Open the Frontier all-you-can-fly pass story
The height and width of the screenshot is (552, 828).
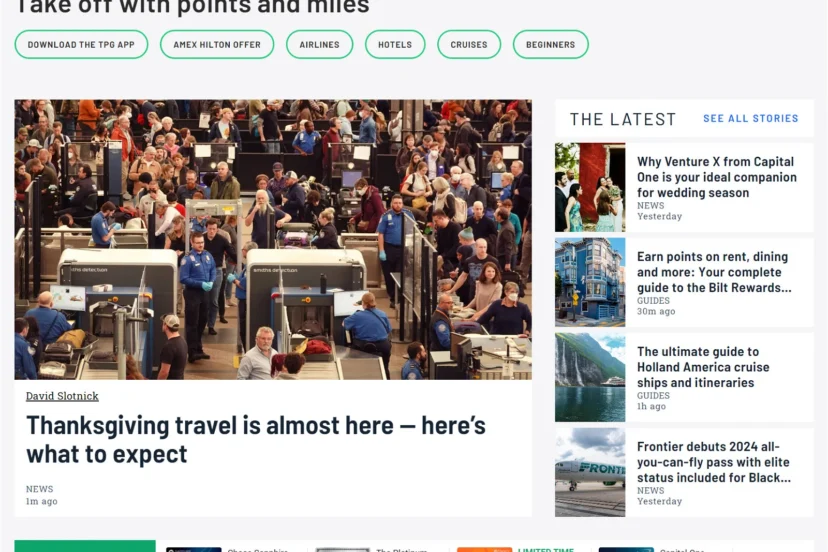[713, 462]
